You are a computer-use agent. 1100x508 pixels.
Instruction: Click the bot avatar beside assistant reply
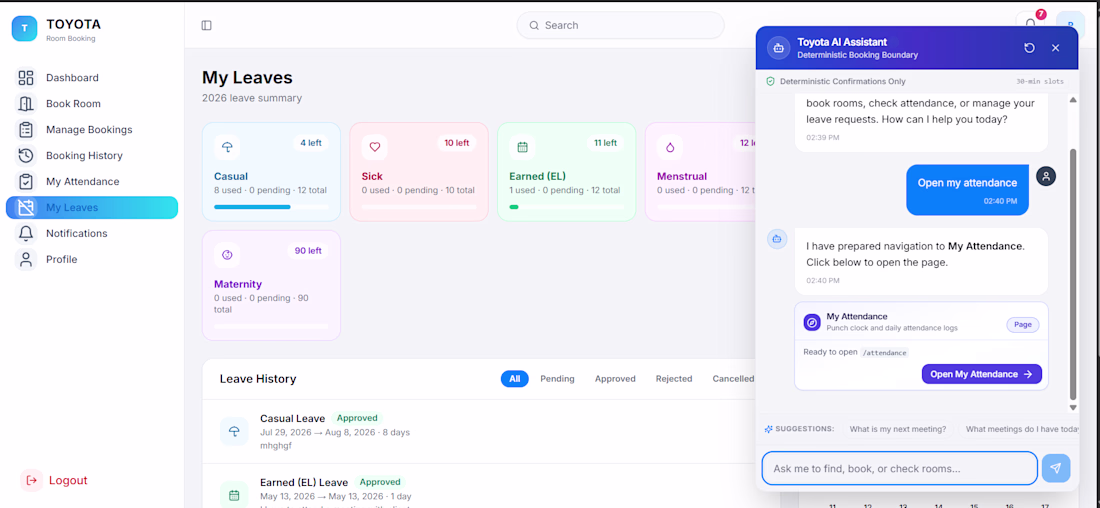pos(777,239)
